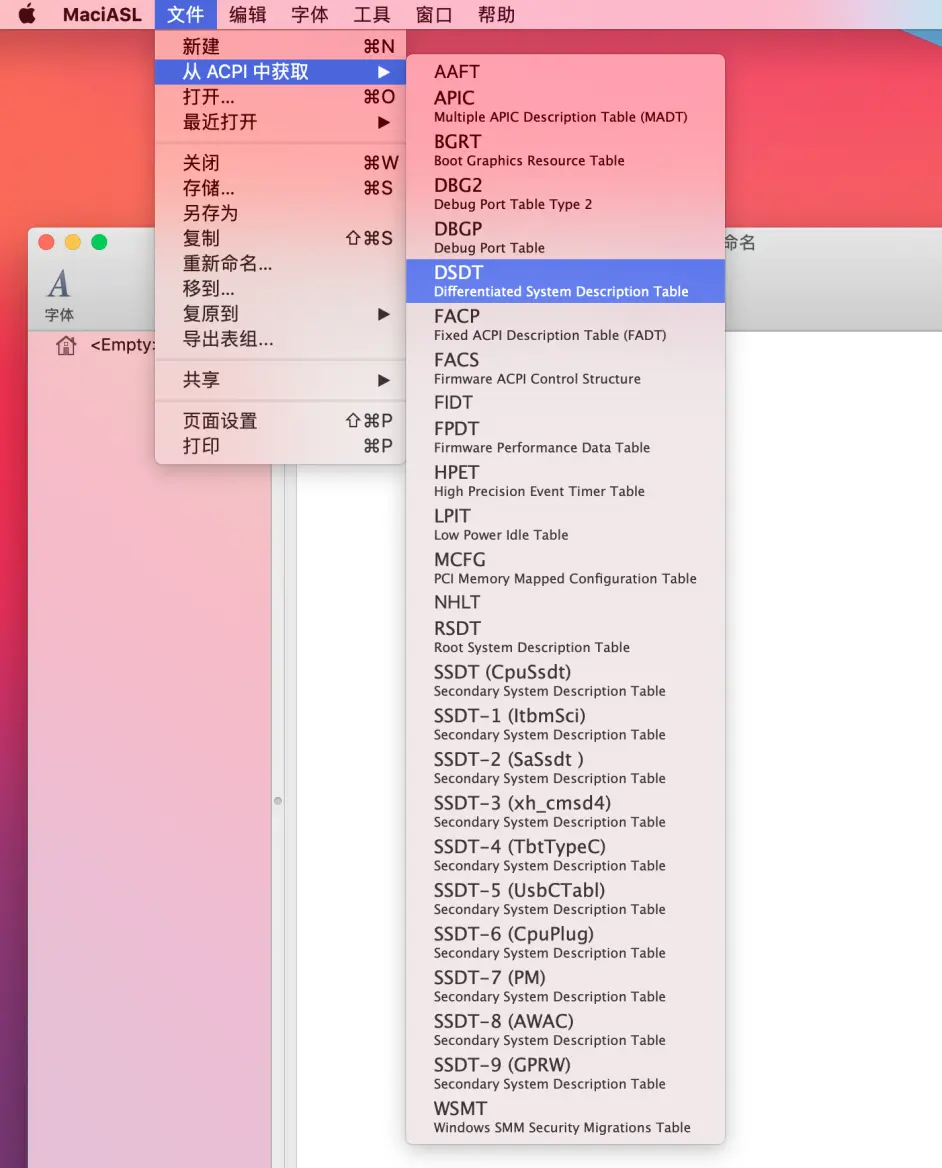The width and height of the screenshot is (942, 1168).
Task: Close the MaciASL window with red button
Action: pos(46,242)
